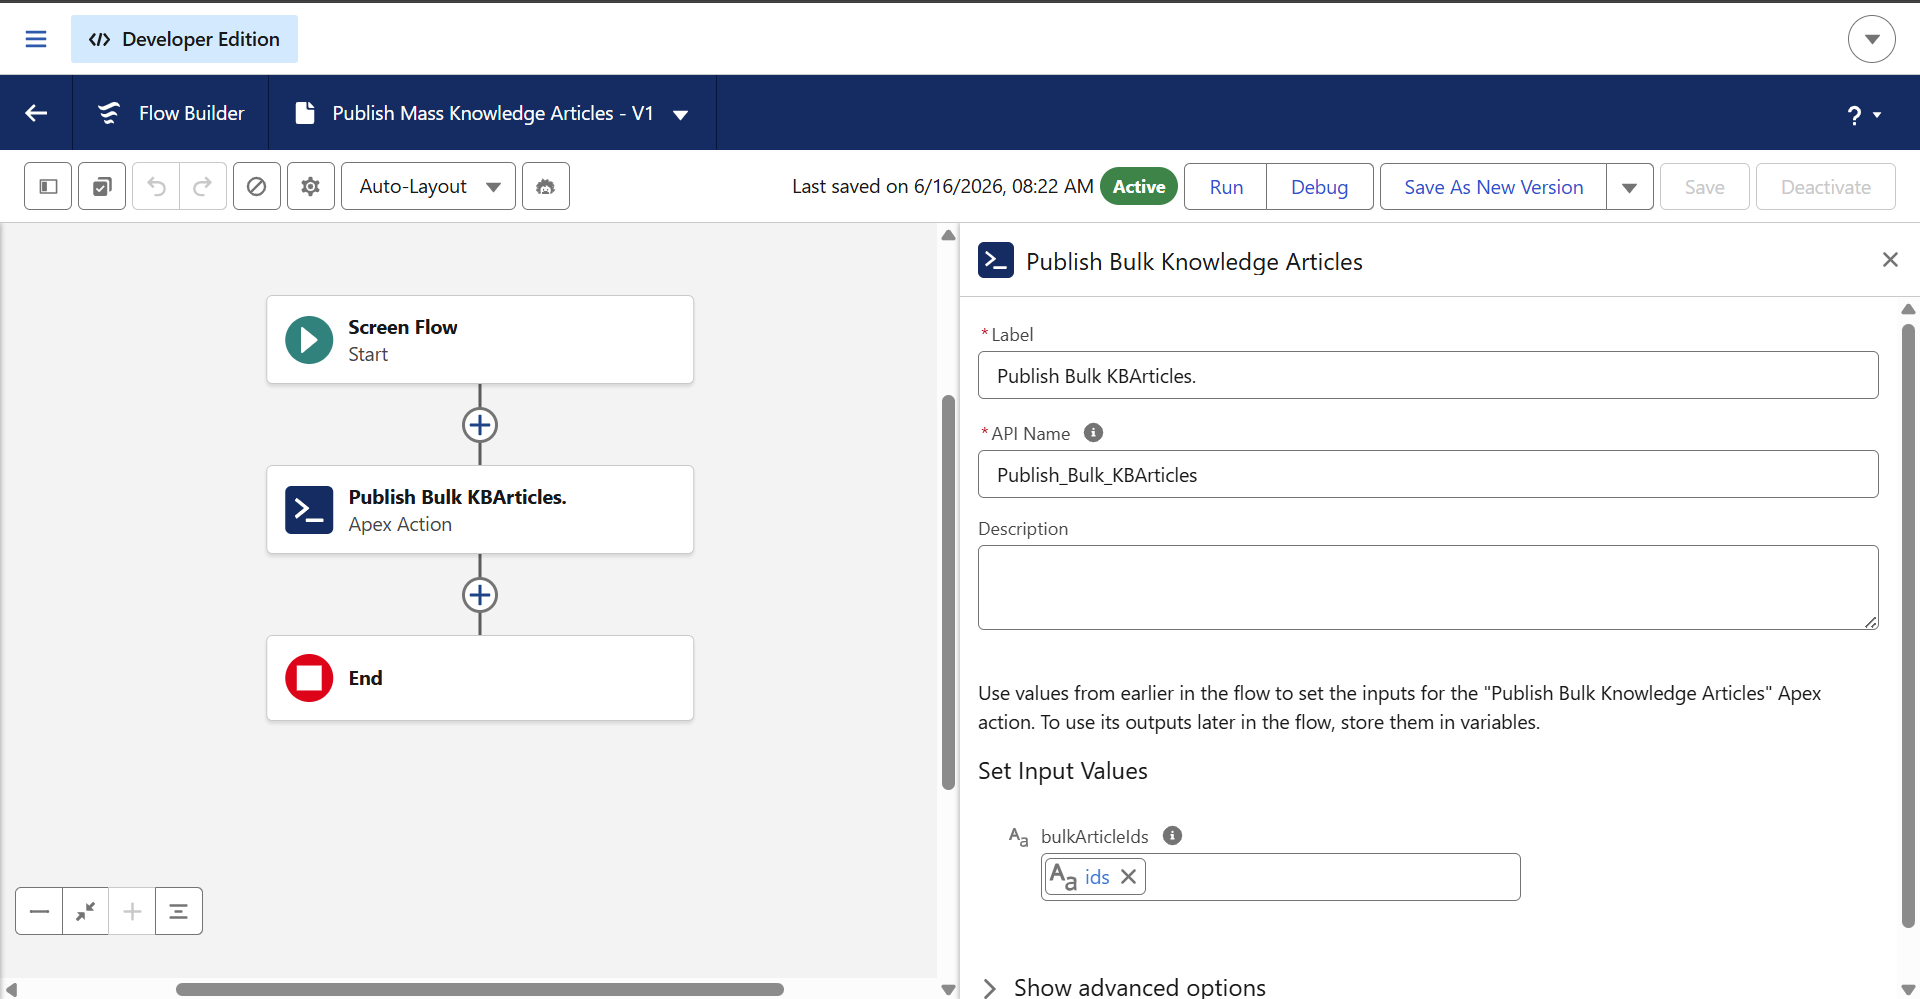Click the Einstein assistant icon in toolbar
Screen dimensions: 1920x999
point(546,186)
